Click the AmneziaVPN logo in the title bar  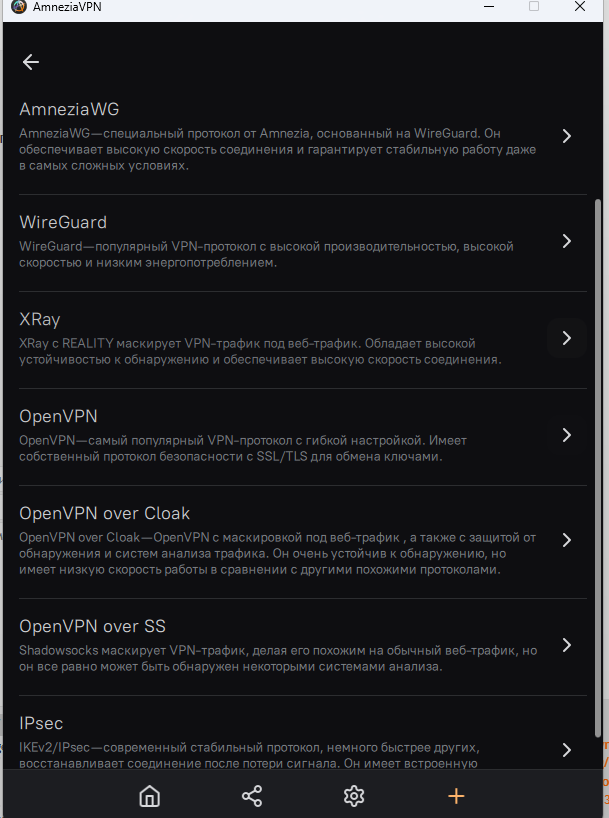click(x=17, y=7)
